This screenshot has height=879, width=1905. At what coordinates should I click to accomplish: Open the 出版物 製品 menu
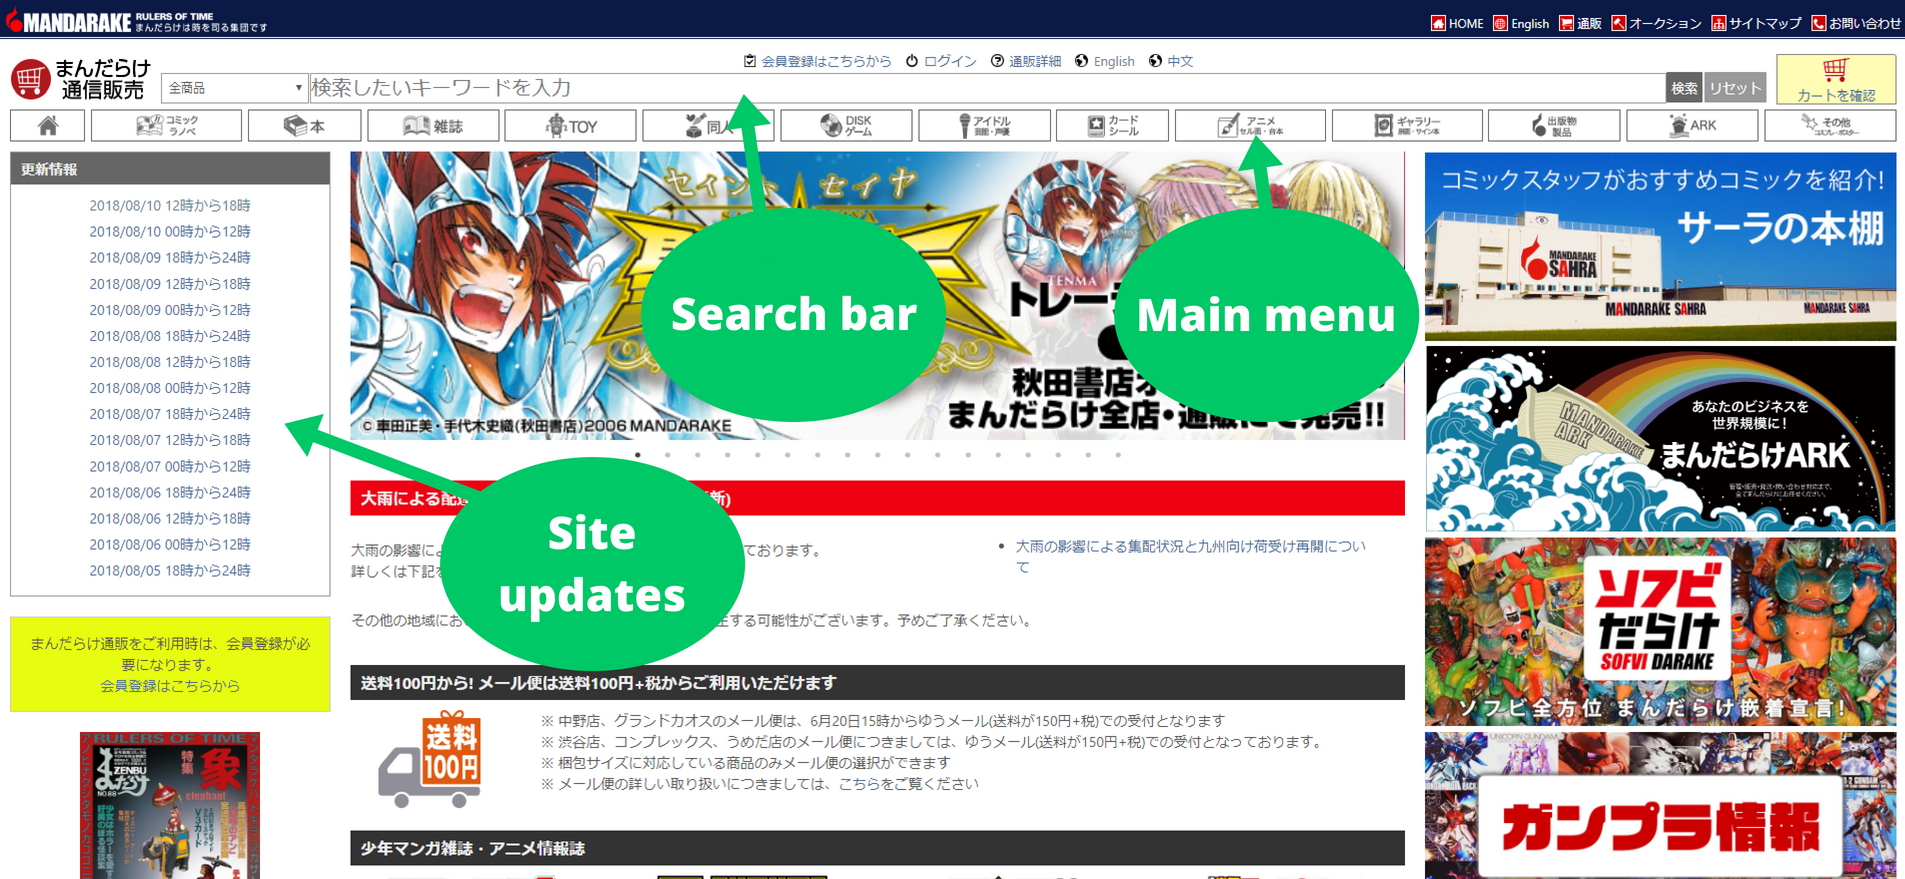point(1554,126)
